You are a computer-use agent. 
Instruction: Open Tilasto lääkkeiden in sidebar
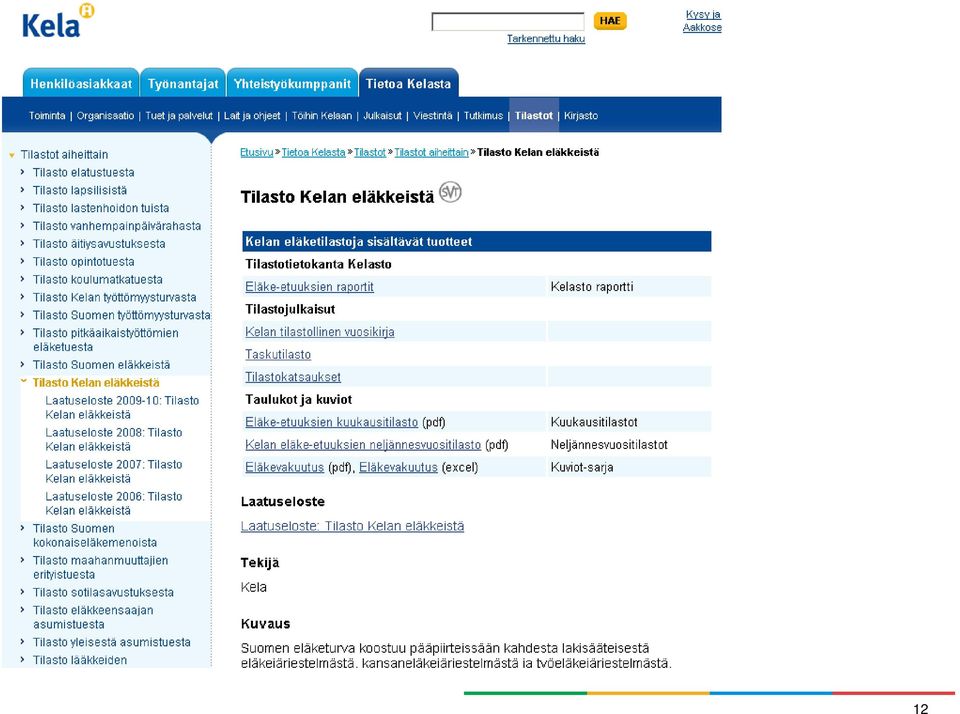[x=80, y=660]
